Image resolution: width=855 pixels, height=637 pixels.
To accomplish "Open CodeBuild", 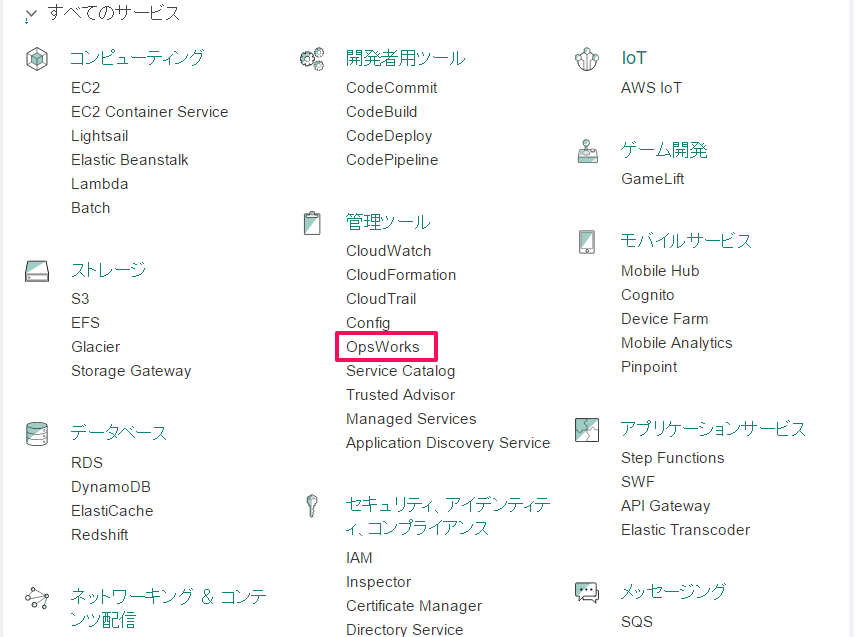I will click(382, 112).
